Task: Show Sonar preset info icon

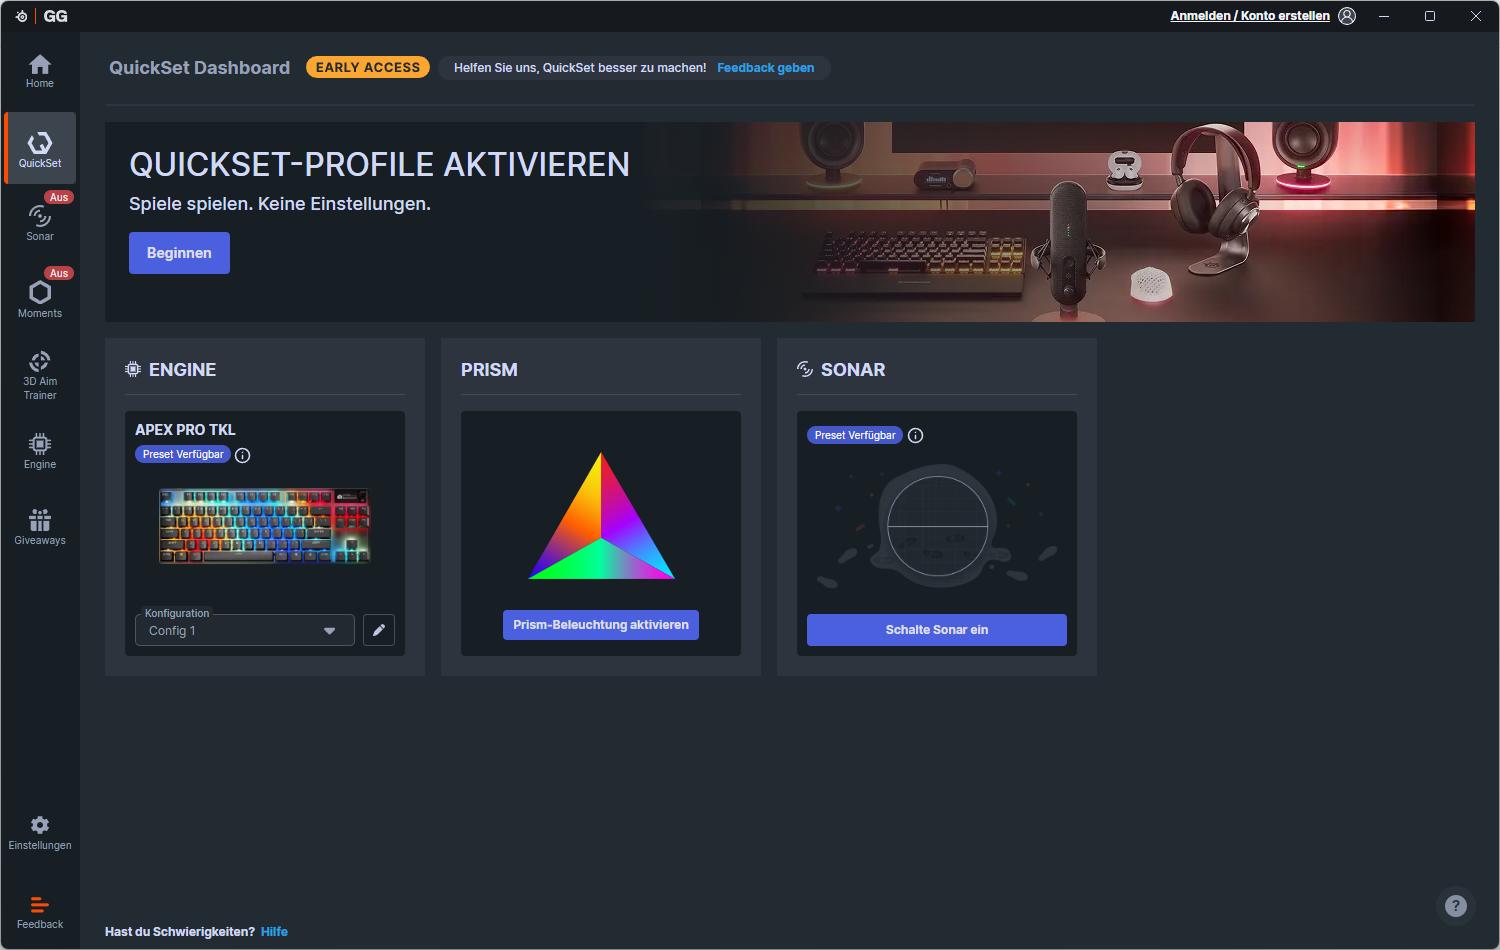Action: tap(915, 436)
